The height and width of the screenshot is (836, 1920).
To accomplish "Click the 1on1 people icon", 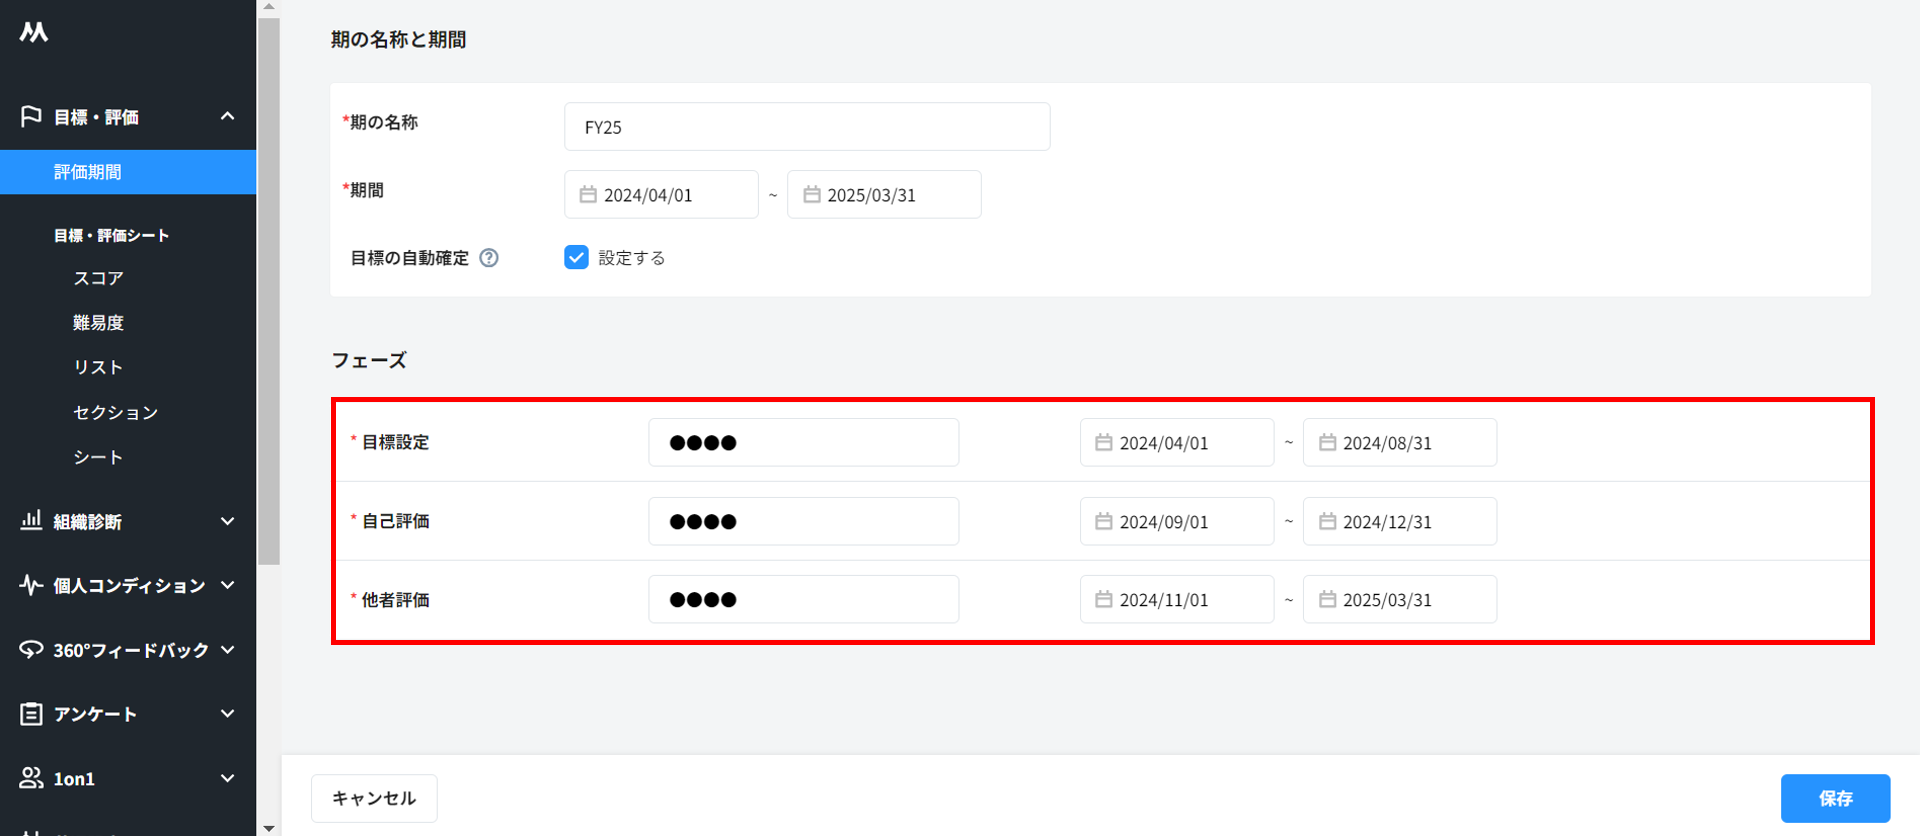I will (31, 778).
